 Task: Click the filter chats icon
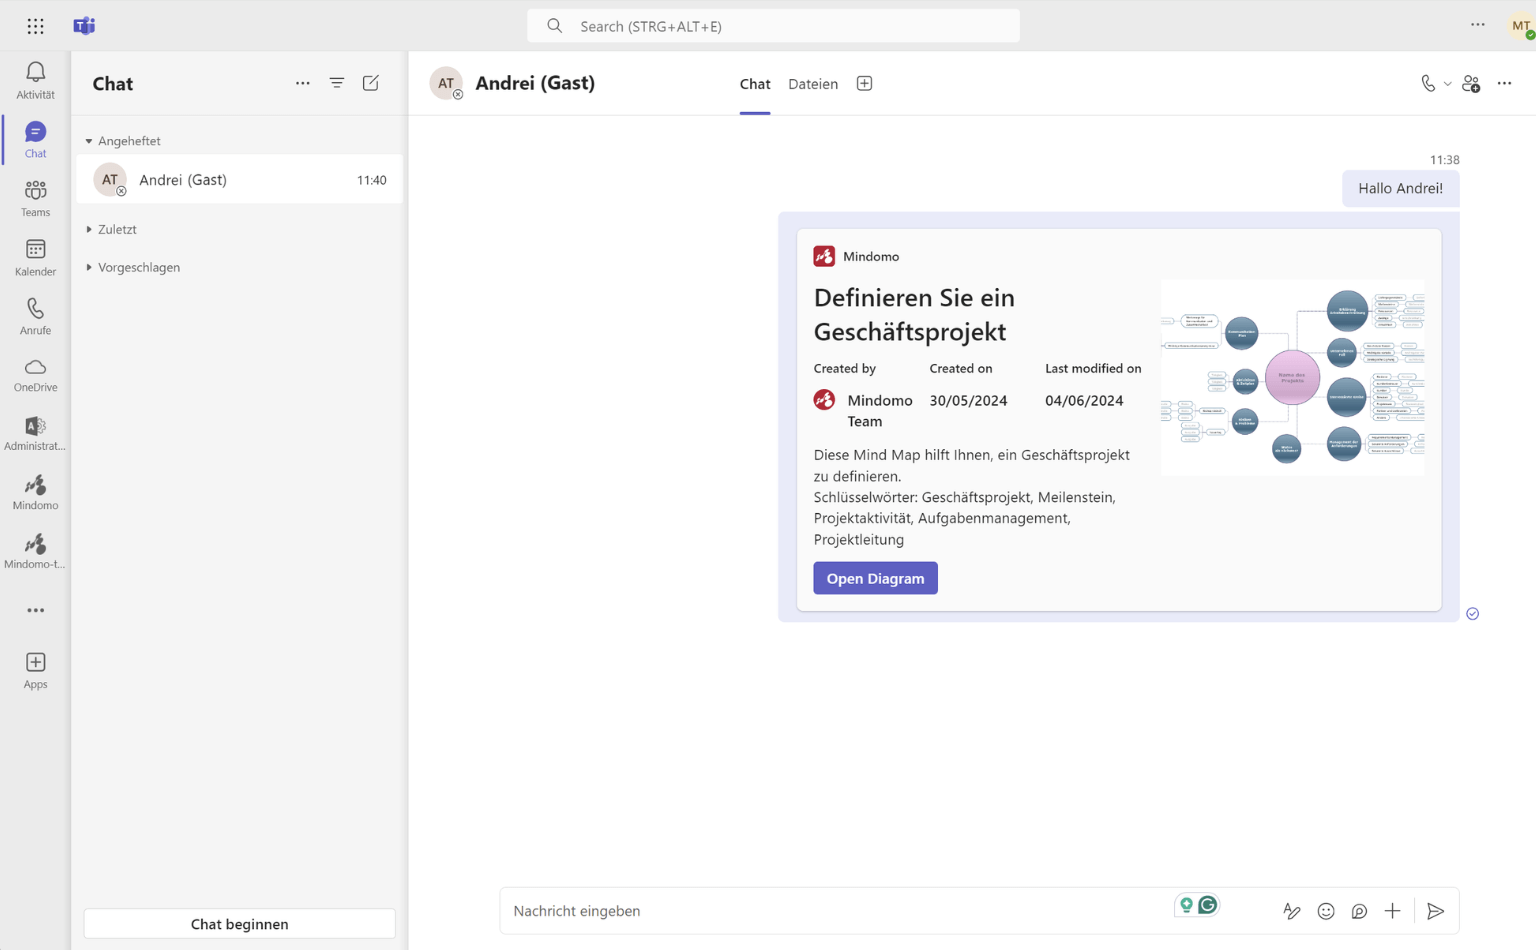pyautogui.click(x=337, y=84)
